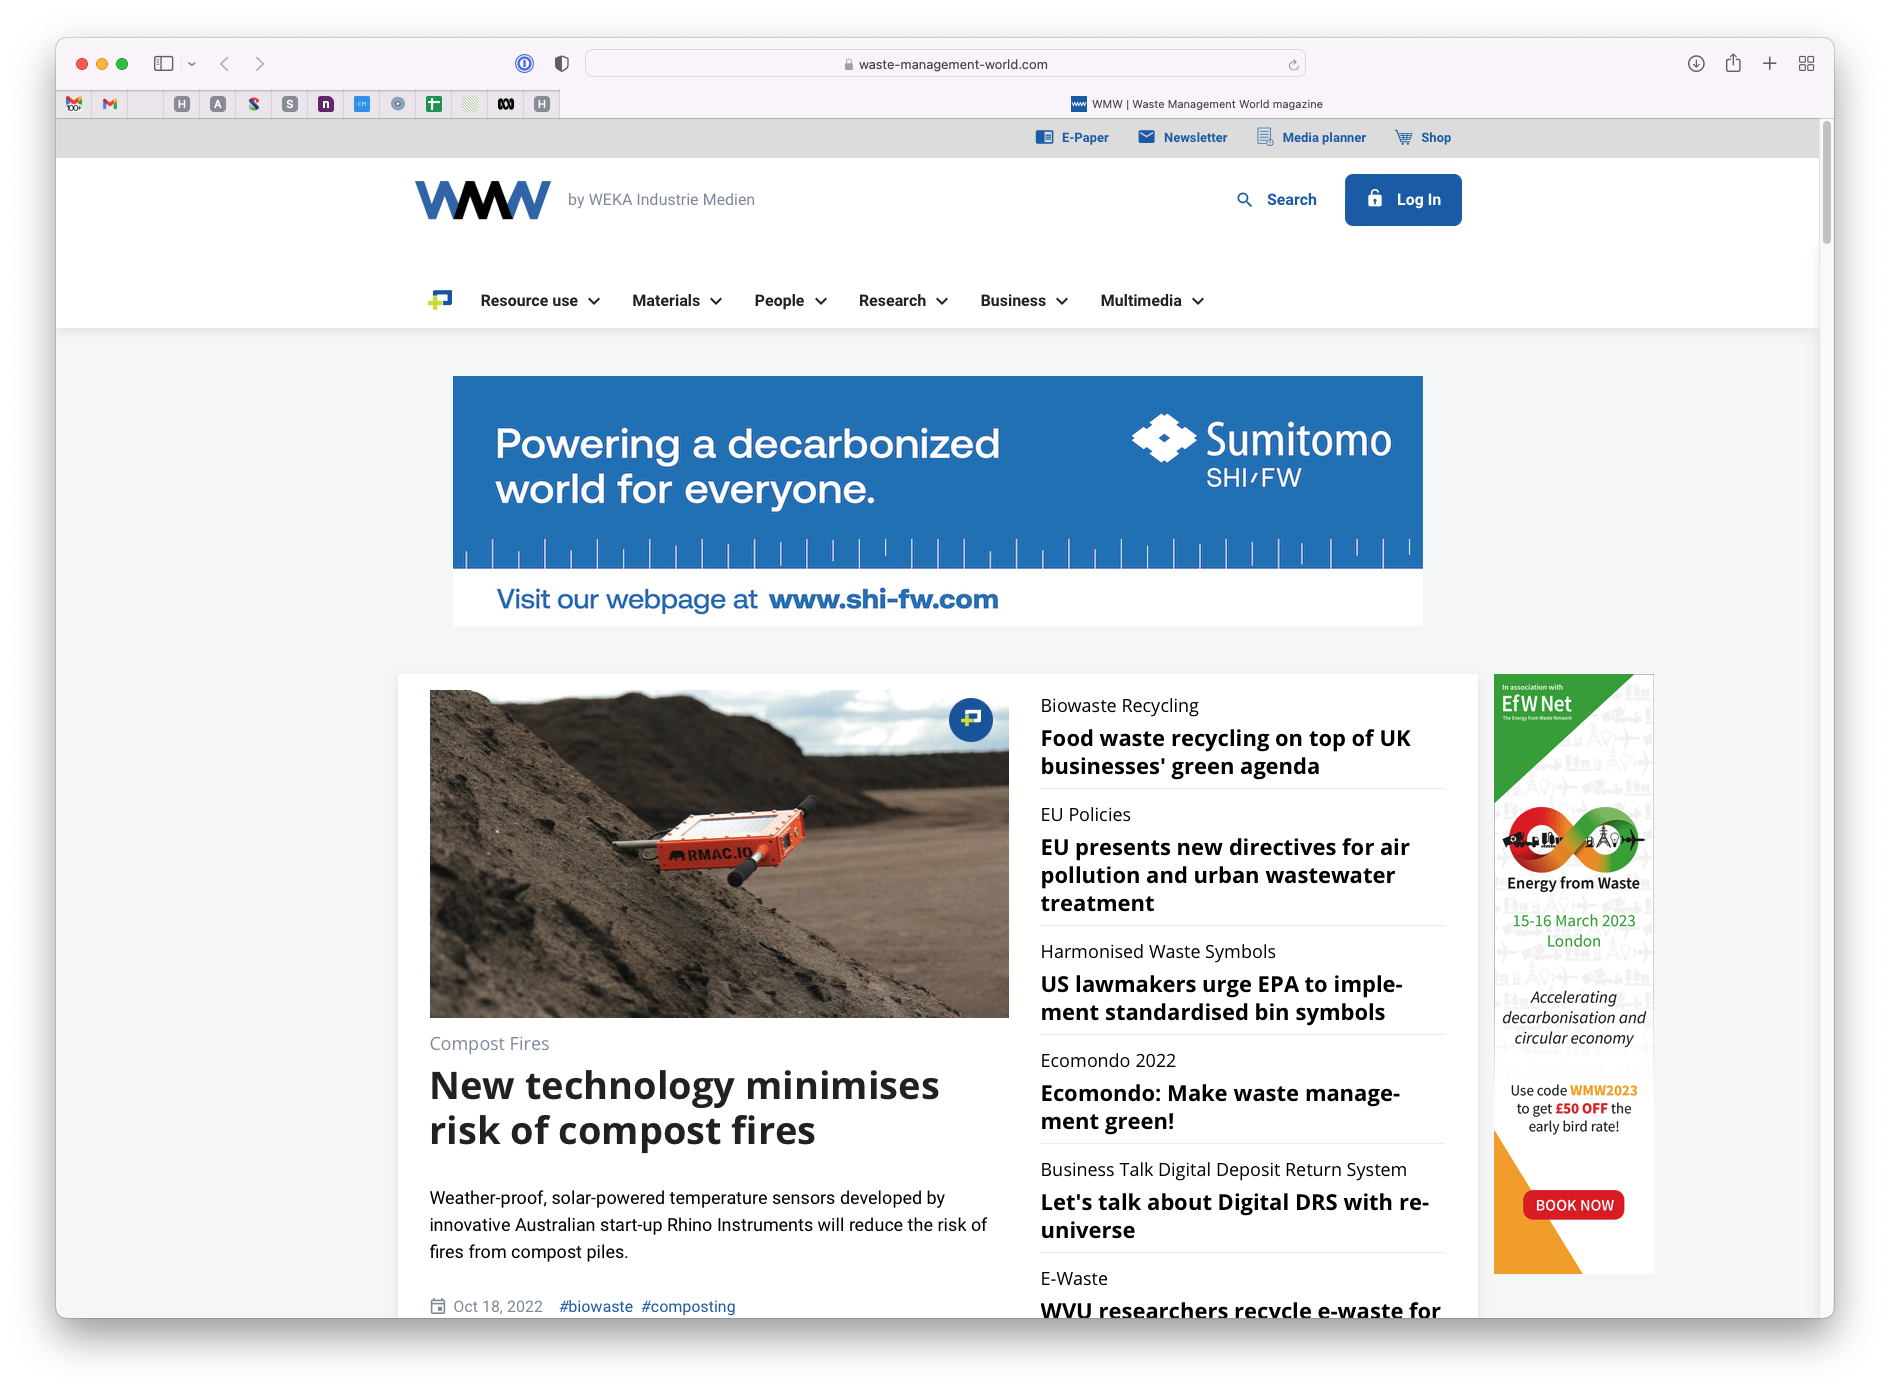Open the tab overview grid icon
Viewport: 1890px width, 1392px height.
coord(1806,64)
